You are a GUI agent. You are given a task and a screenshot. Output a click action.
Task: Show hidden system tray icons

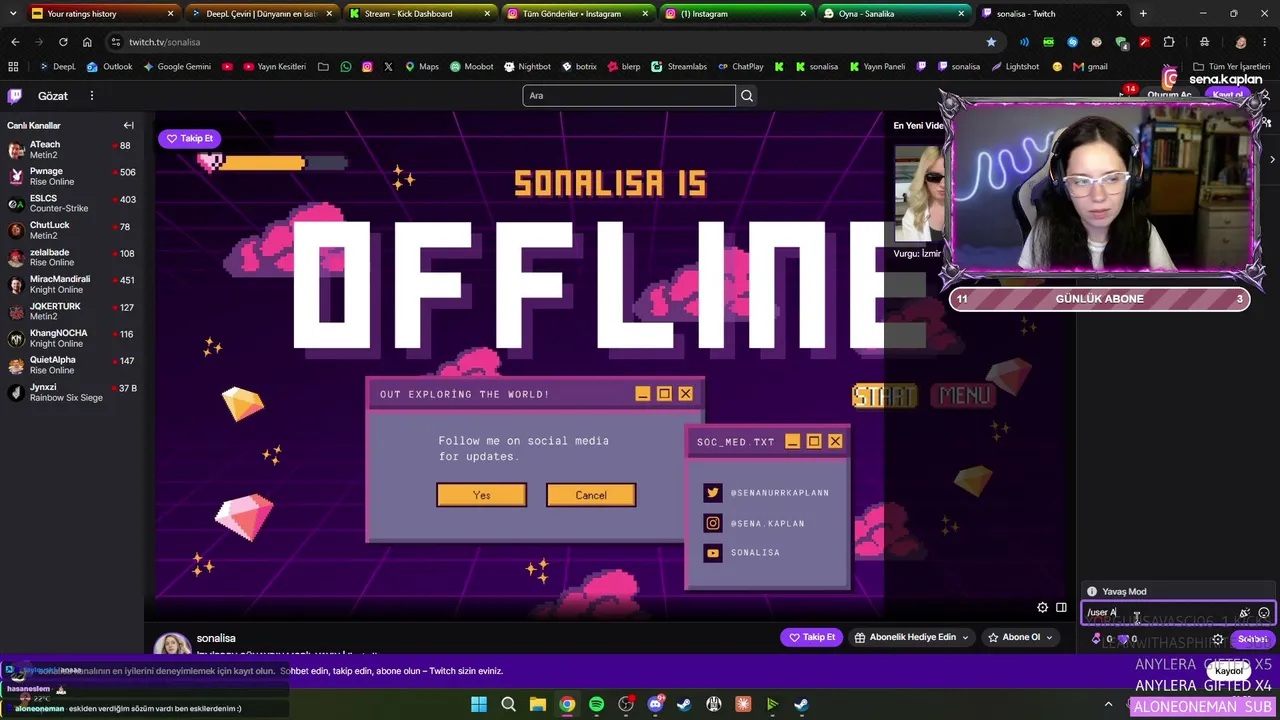(1108, 704)
